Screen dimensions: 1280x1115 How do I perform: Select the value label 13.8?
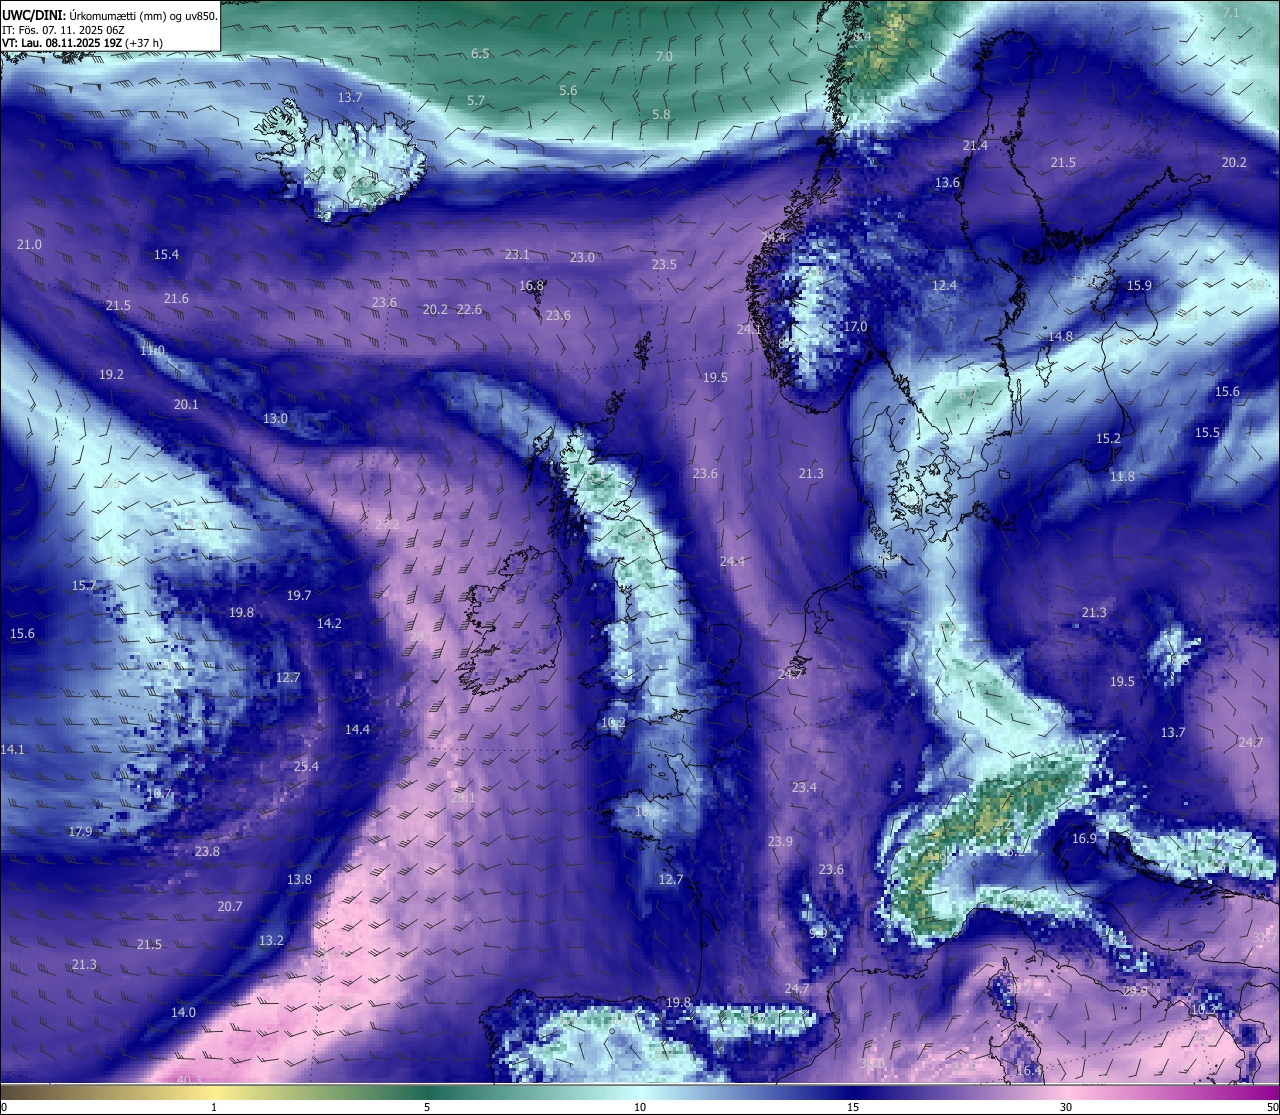299,880
